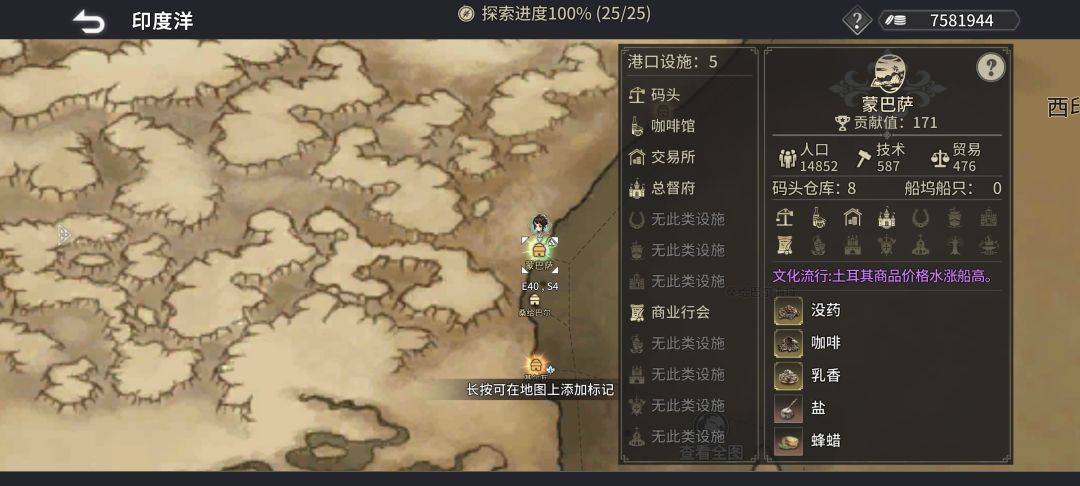1080x486 pixels.
Task: Select the 蒙巴萨 port marker on map
Action: (540, 249)
